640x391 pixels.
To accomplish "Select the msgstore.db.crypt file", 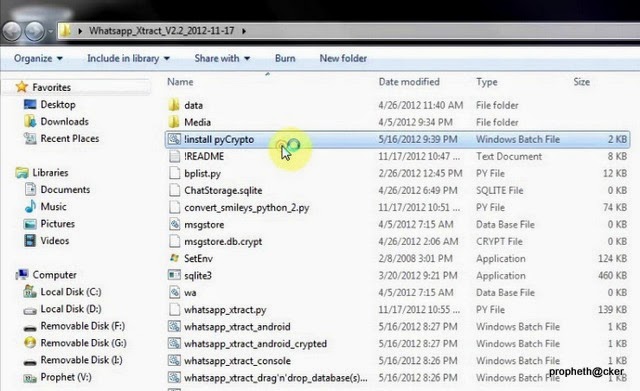I will pyautogui.click(x=223, y=242).
